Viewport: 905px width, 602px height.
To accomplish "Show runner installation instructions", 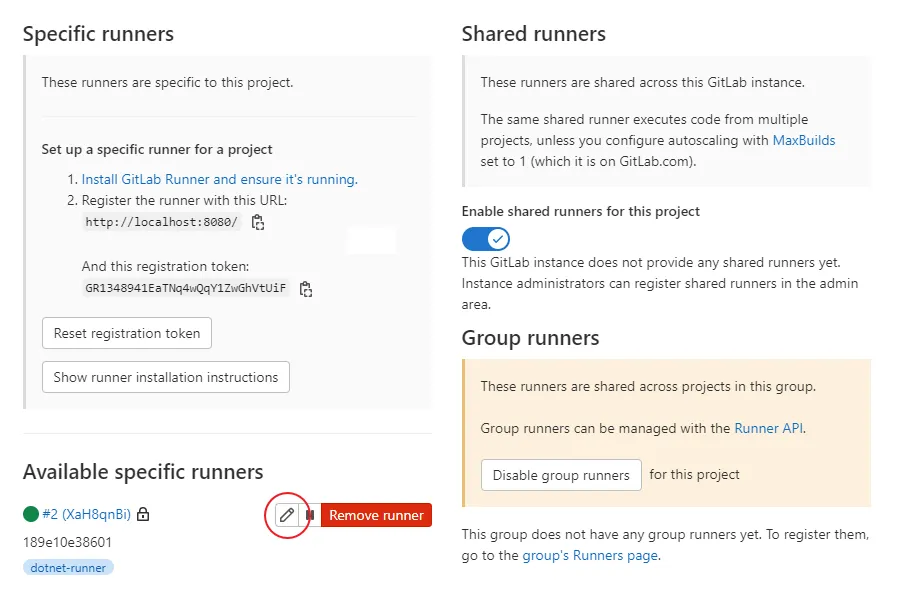I will (x=166, y=377).
